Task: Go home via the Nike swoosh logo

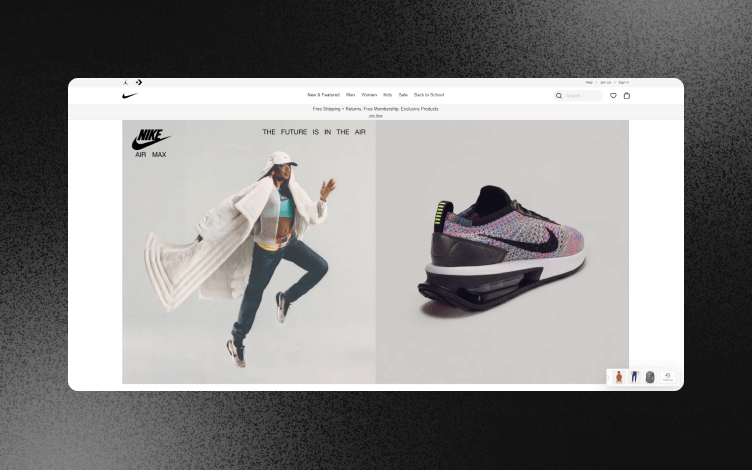Action: point(130,95)
